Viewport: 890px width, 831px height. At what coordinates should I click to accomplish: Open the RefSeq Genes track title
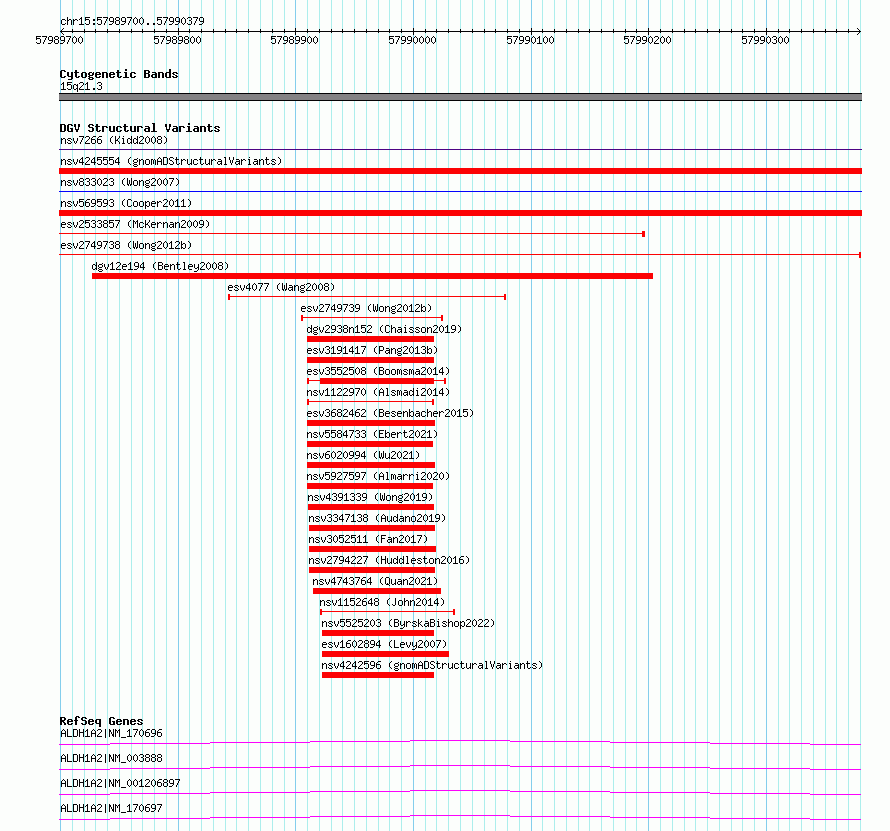pos(101,721)
